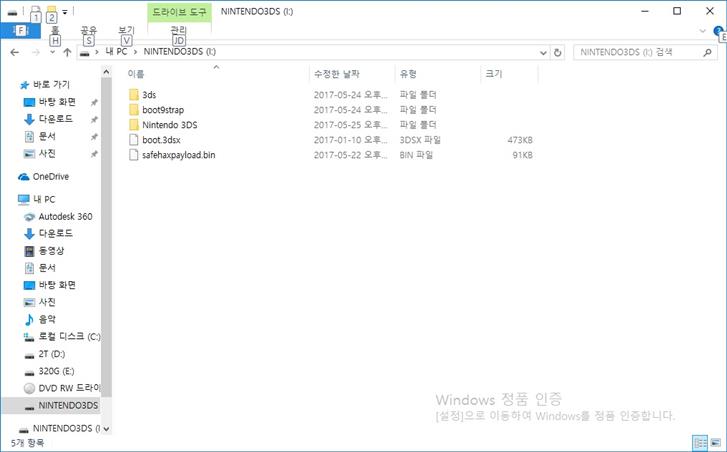
Task: Click 내 PC in address breadcrumb
Action: [x=116, y=51]
